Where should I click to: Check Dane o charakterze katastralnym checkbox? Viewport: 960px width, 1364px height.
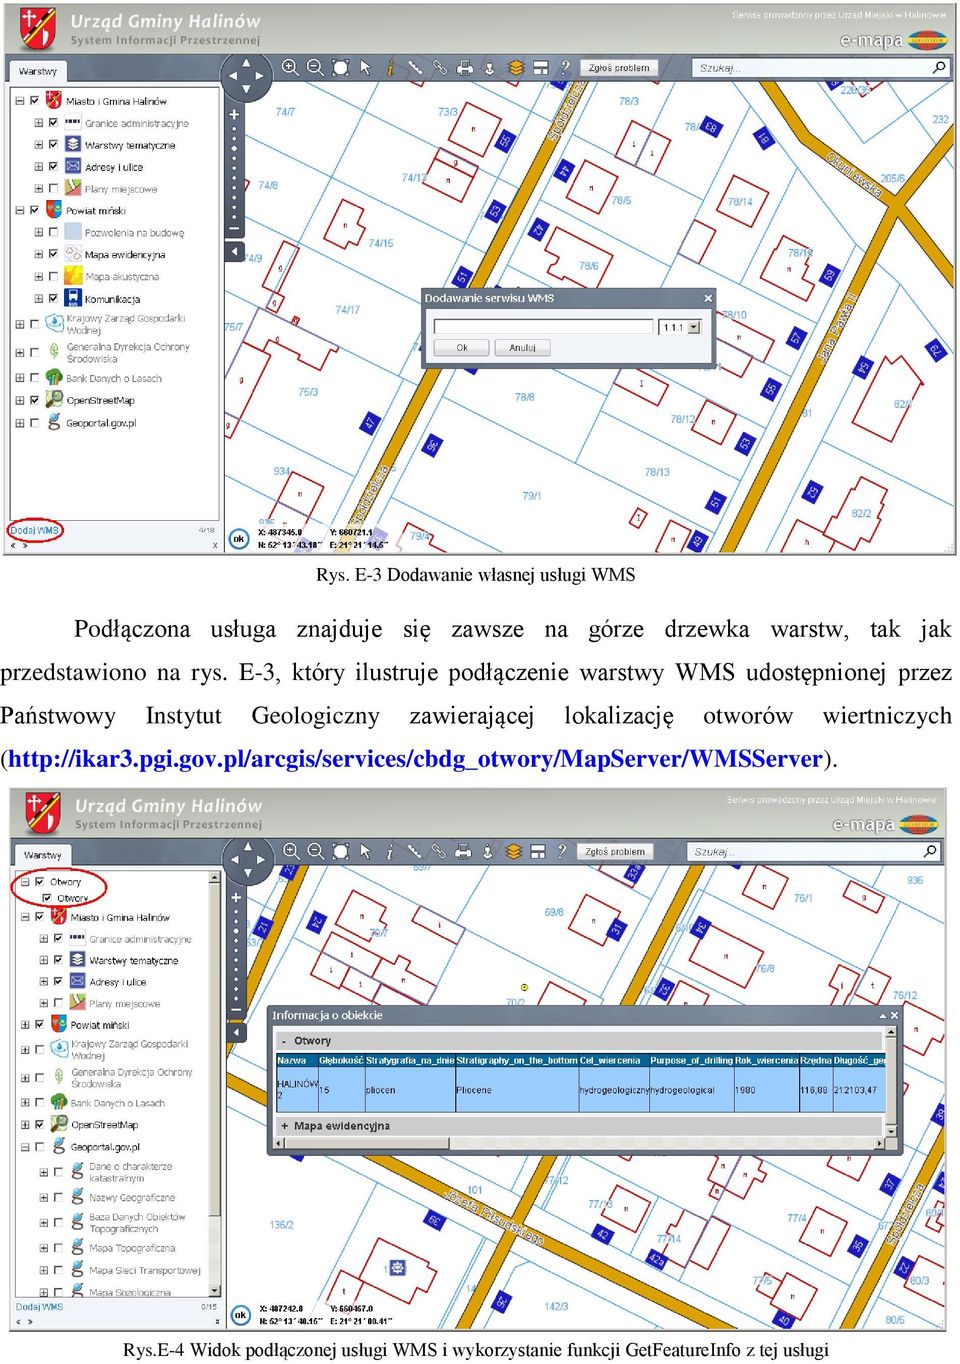click(x=59, y=1172)
